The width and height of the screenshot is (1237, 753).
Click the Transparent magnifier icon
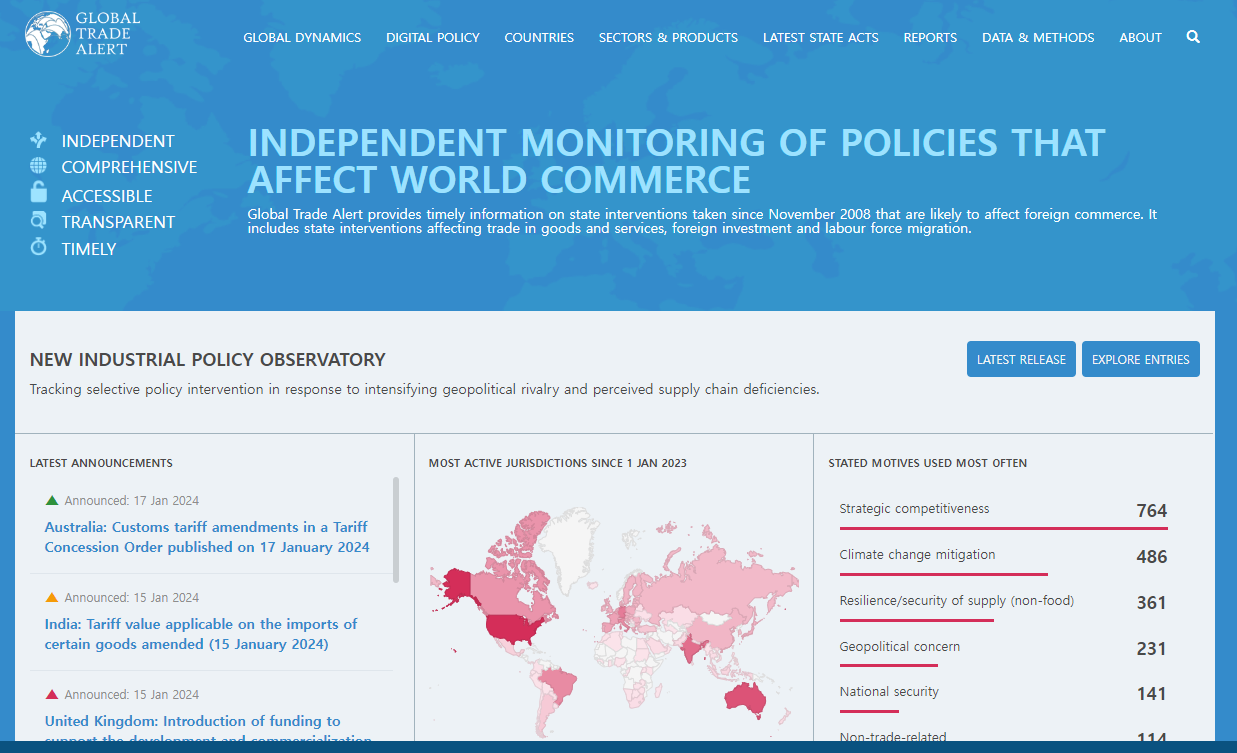(x=39, y=221)
